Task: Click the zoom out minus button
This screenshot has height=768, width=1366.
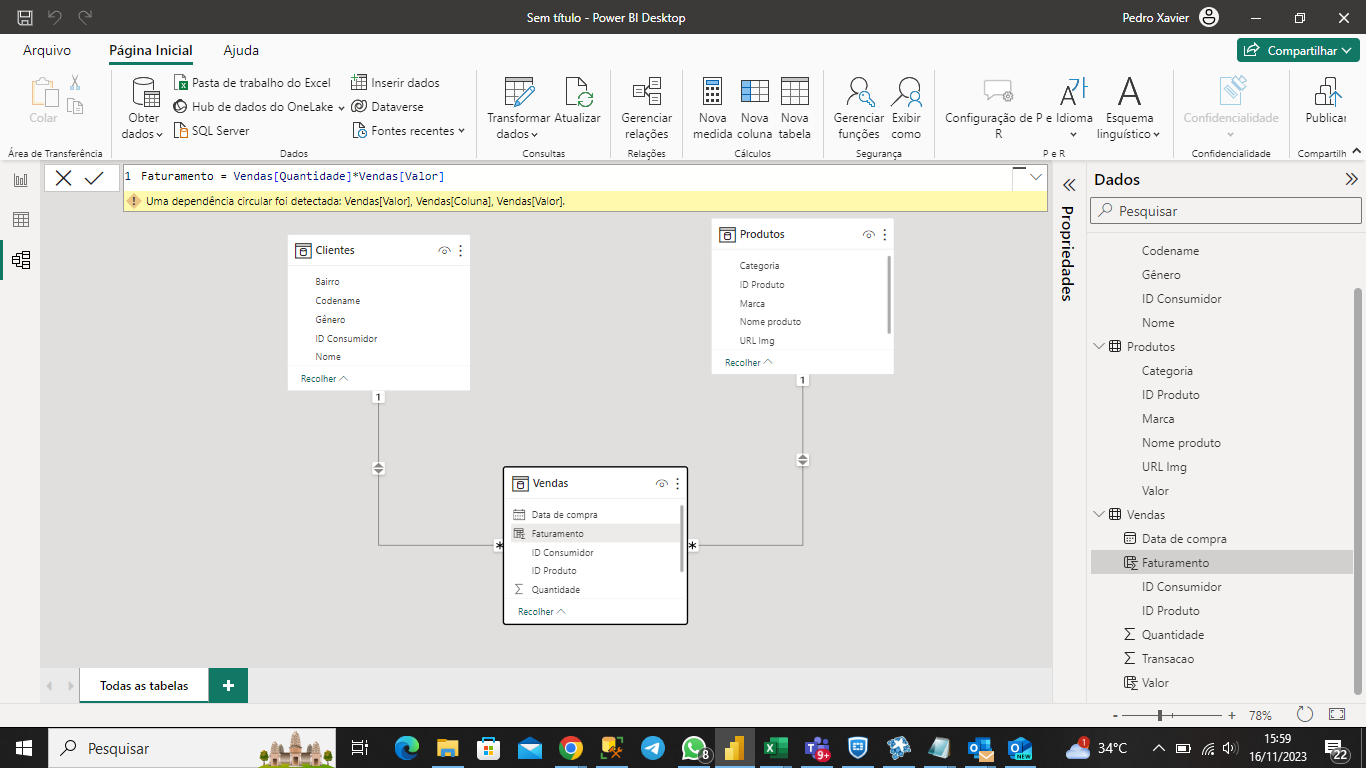Action: tap(1114, 716)
